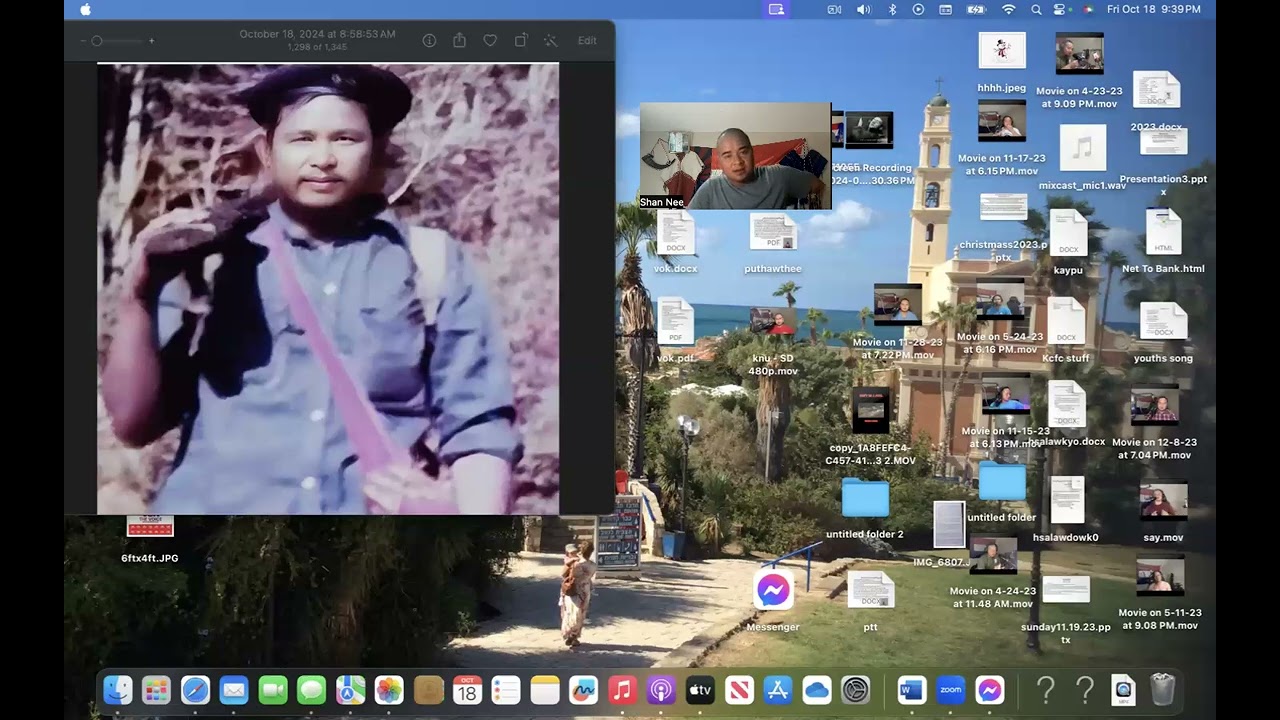Favorite the photo with the heart icon
The image size is (1280, 720).
[x=490, y=41]
